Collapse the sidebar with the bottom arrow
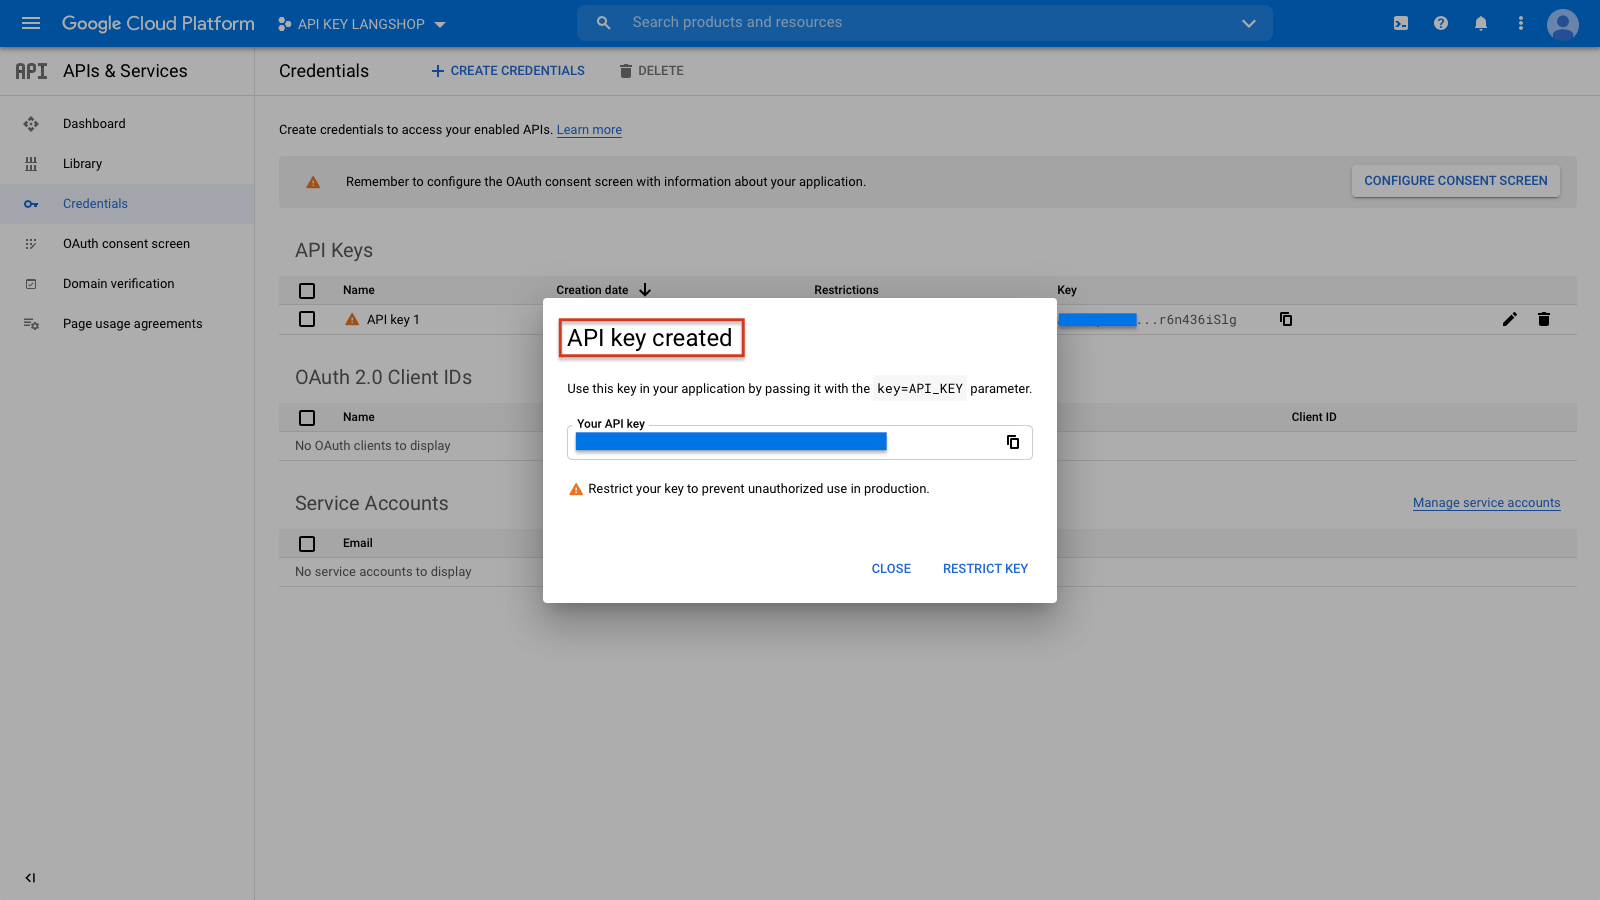 click(x=30, y=878)
